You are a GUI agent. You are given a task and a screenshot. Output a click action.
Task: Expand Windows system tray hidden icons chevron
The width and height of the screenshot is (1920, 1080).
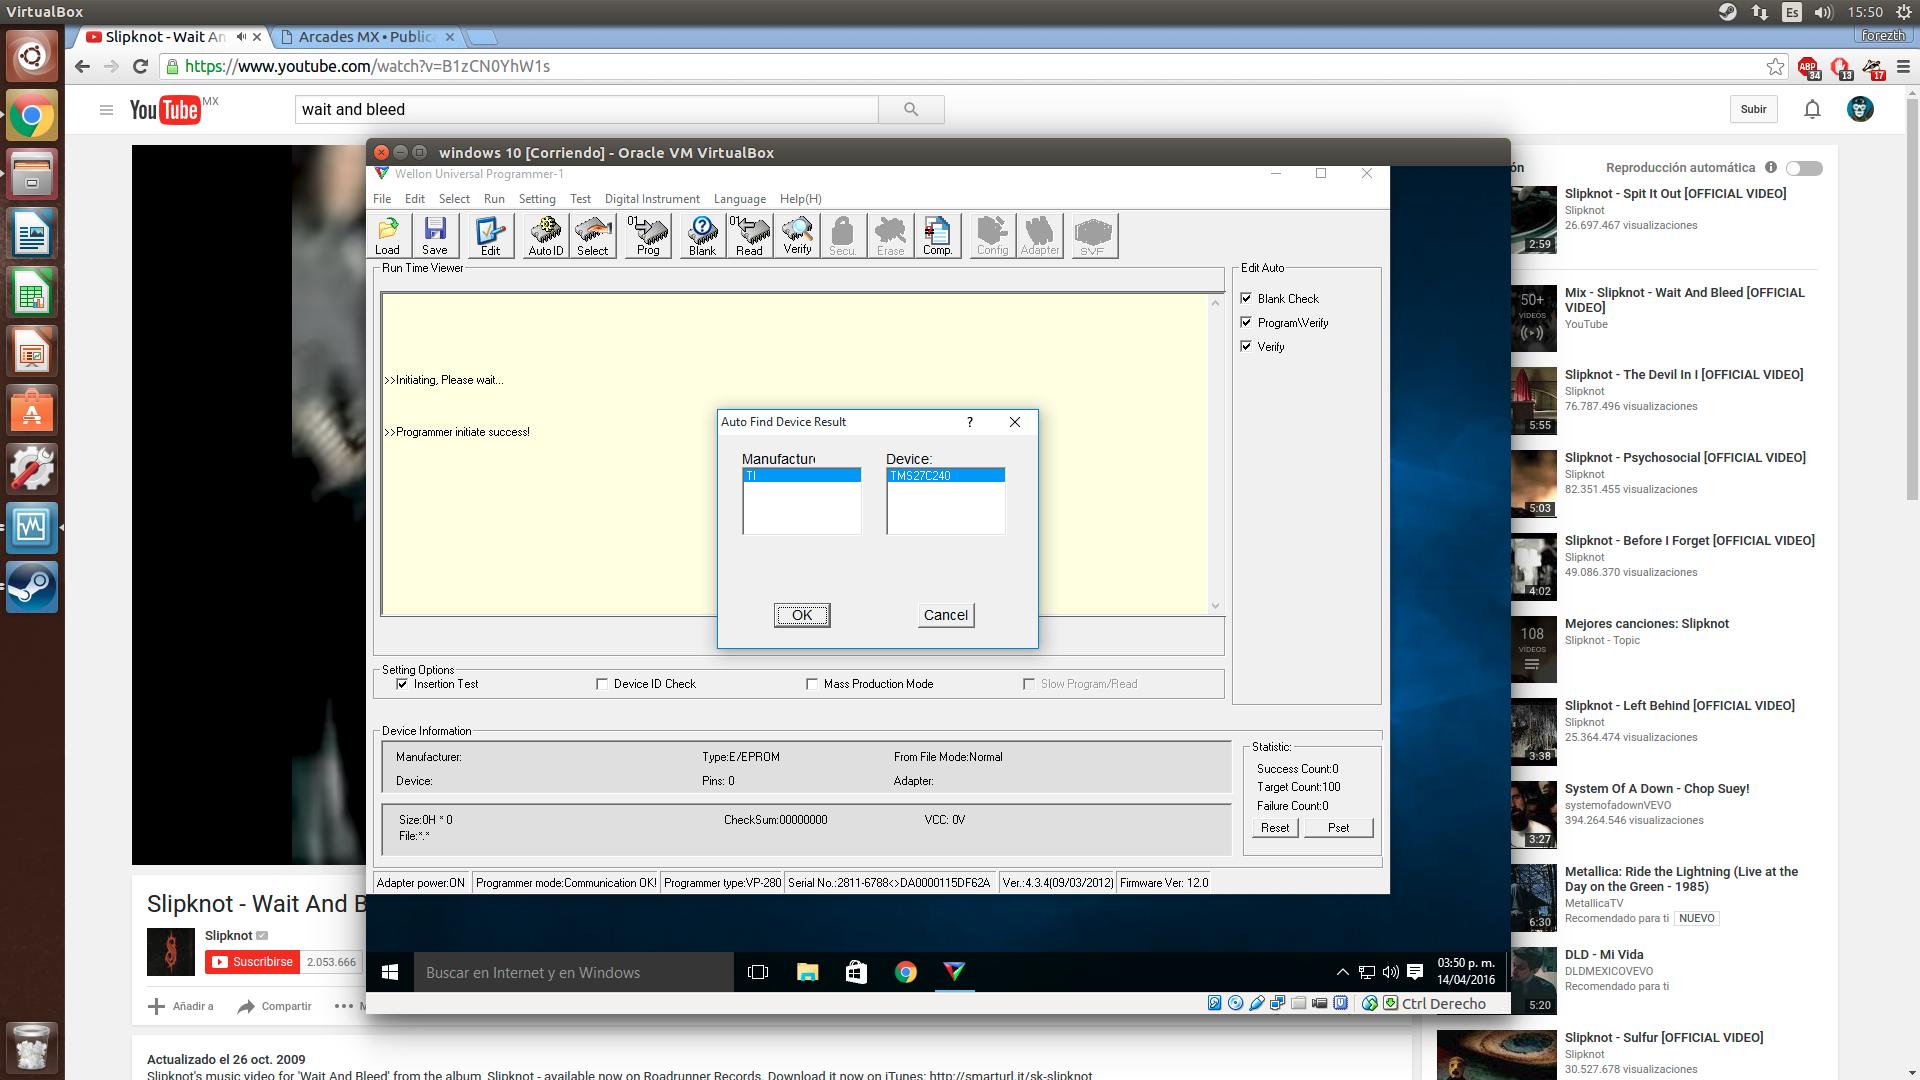tap(1342, 972)
